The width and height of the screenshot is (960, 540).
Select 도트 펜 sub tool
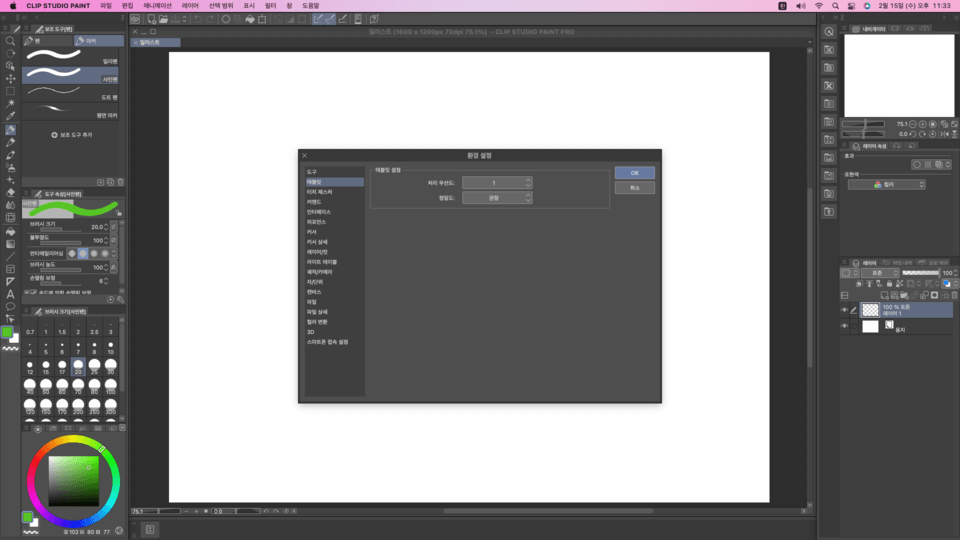pyautogui.click(x=71, y=93)
